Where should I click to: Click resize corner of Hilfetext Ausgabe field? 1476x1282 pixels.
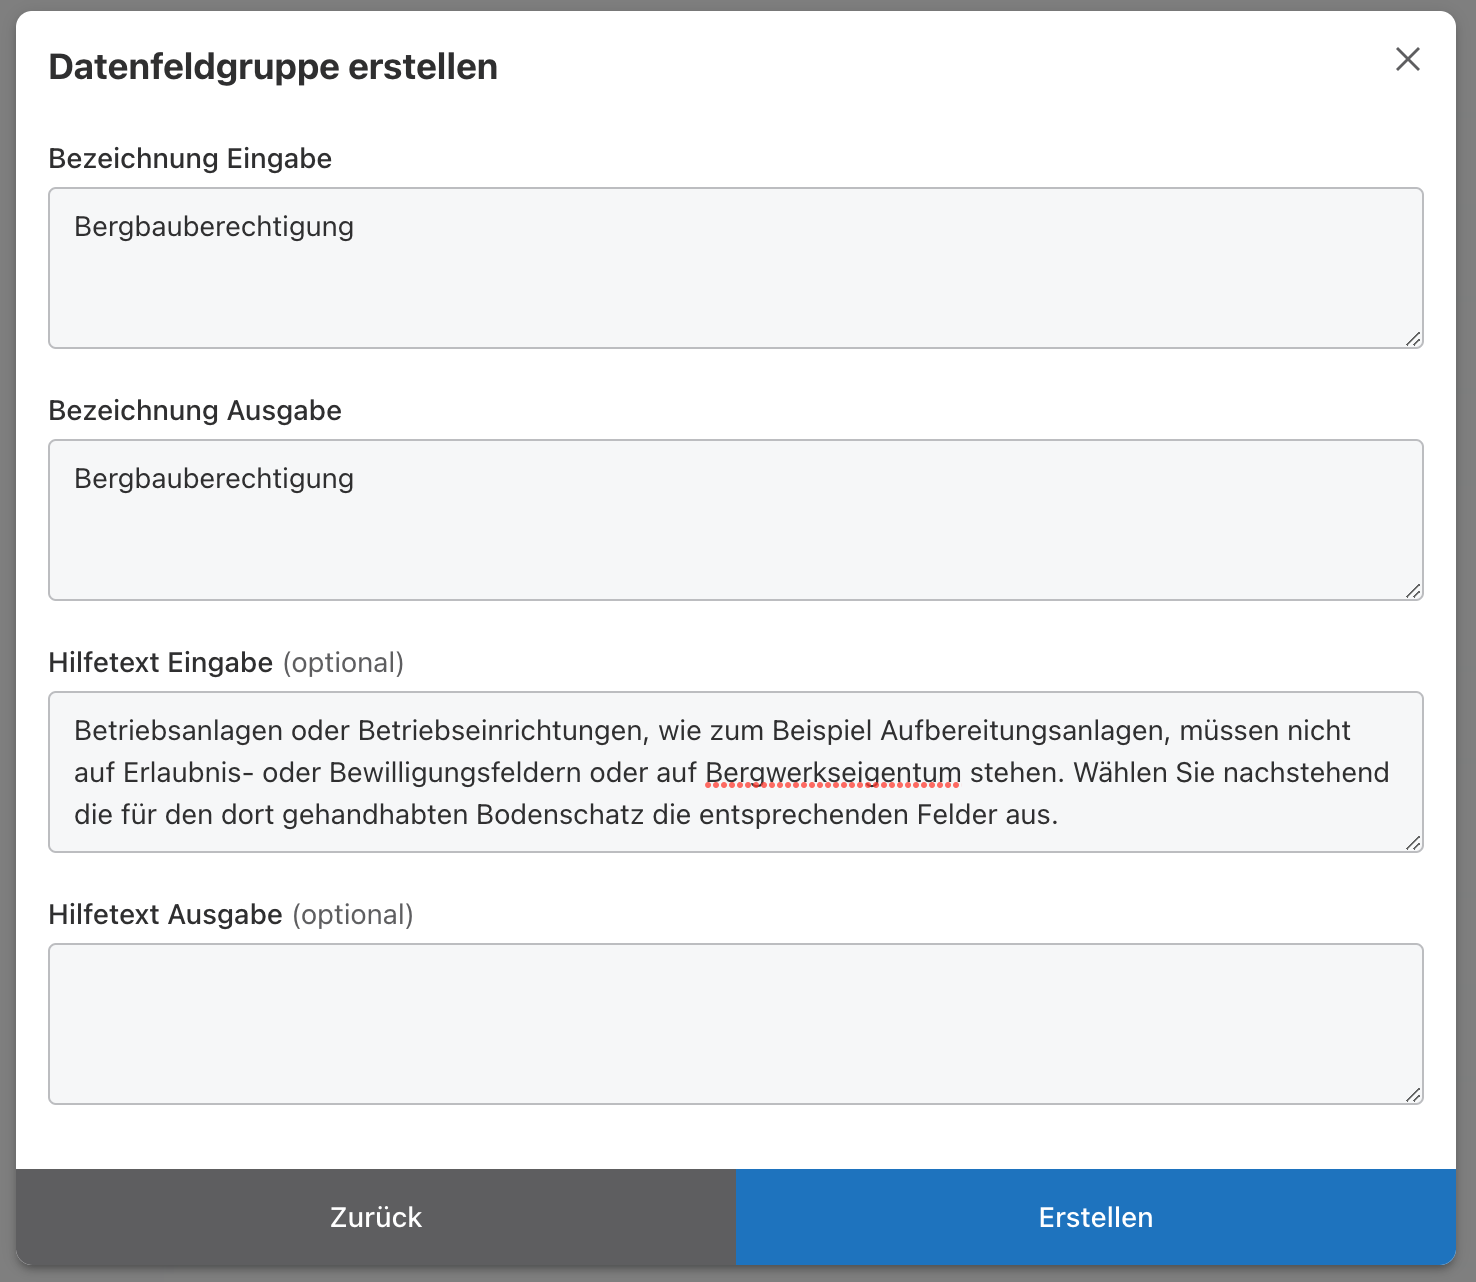tap(1412, 1095)
